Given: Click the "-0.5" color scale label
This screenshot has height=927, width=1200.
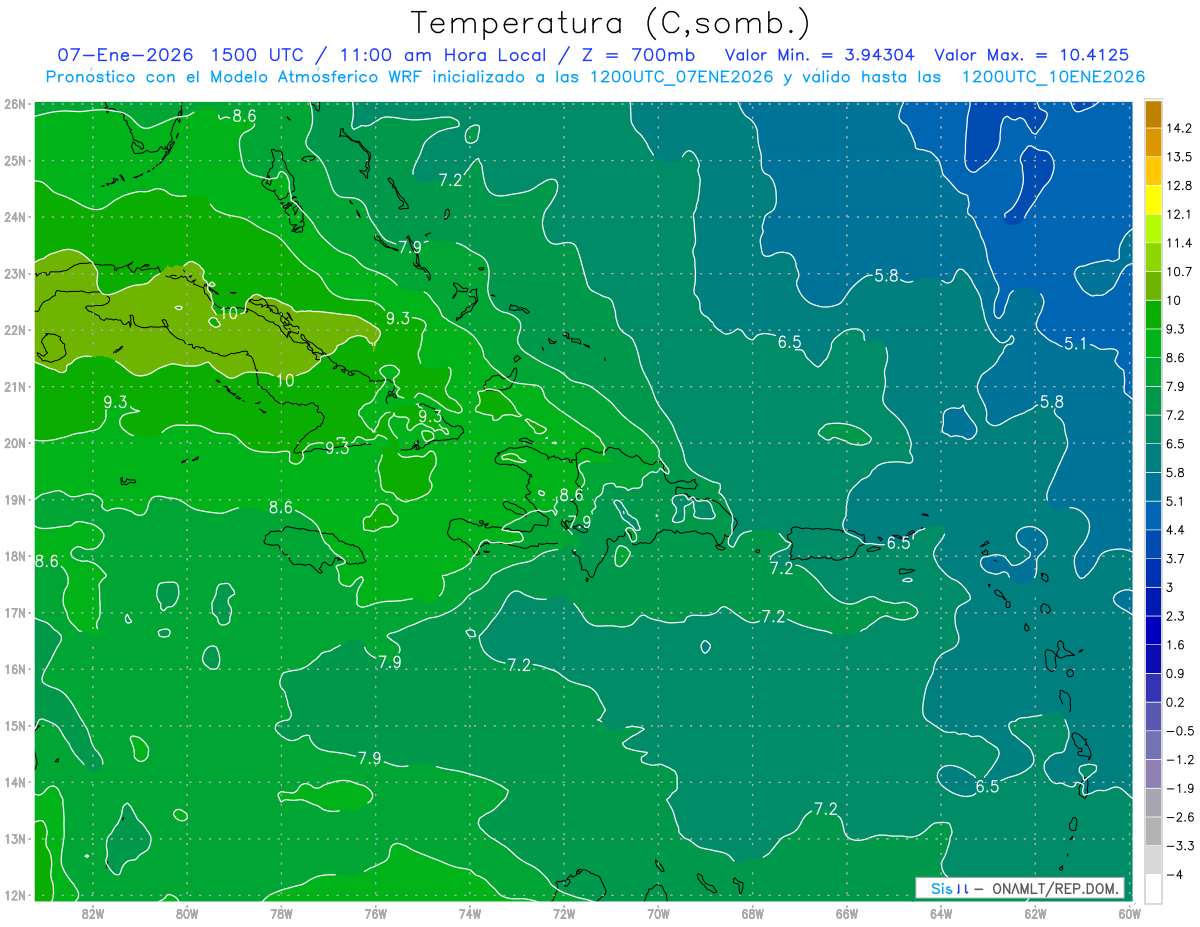Looking at the screenshot, I should 1180,731.
